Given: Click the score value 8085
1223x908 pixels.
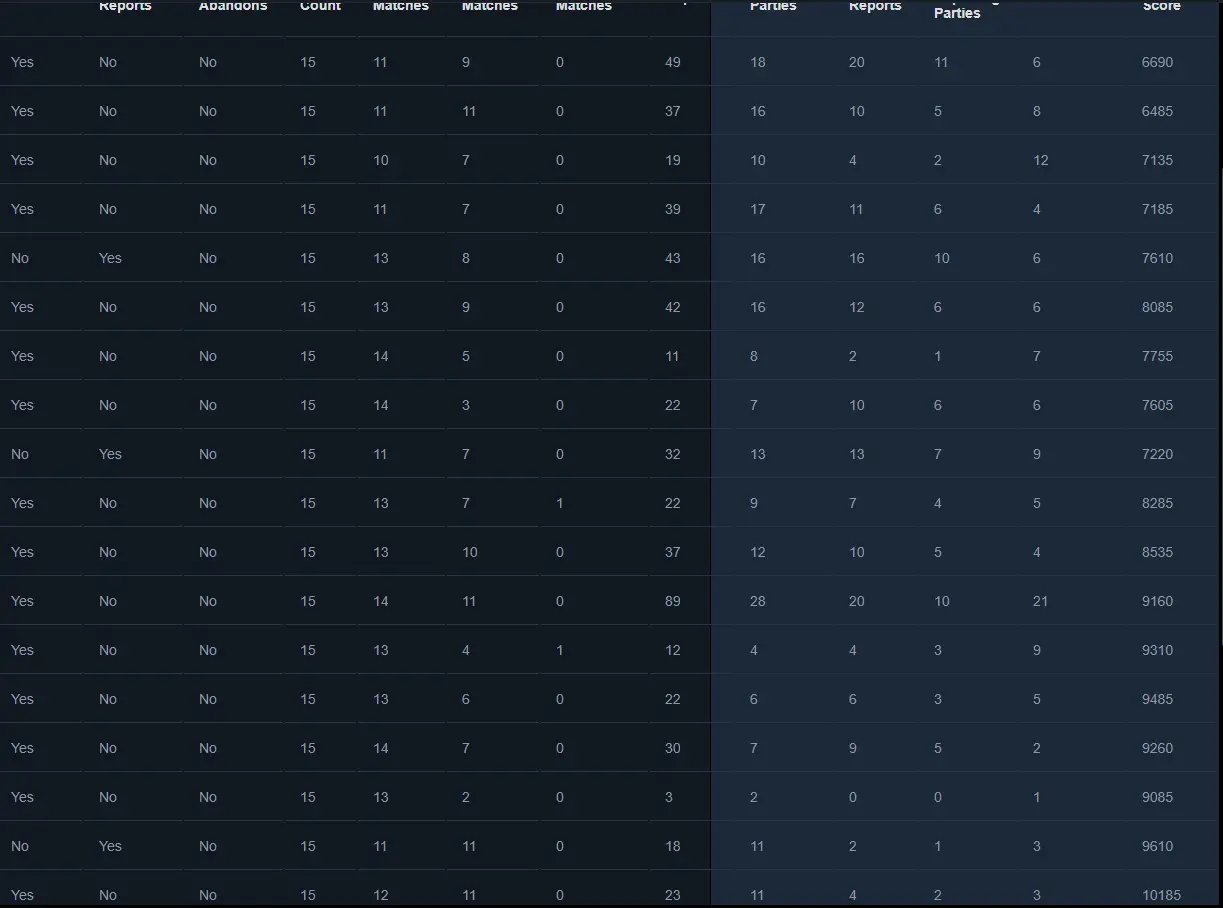Looking at the screenshot, I should point(1157,307).
